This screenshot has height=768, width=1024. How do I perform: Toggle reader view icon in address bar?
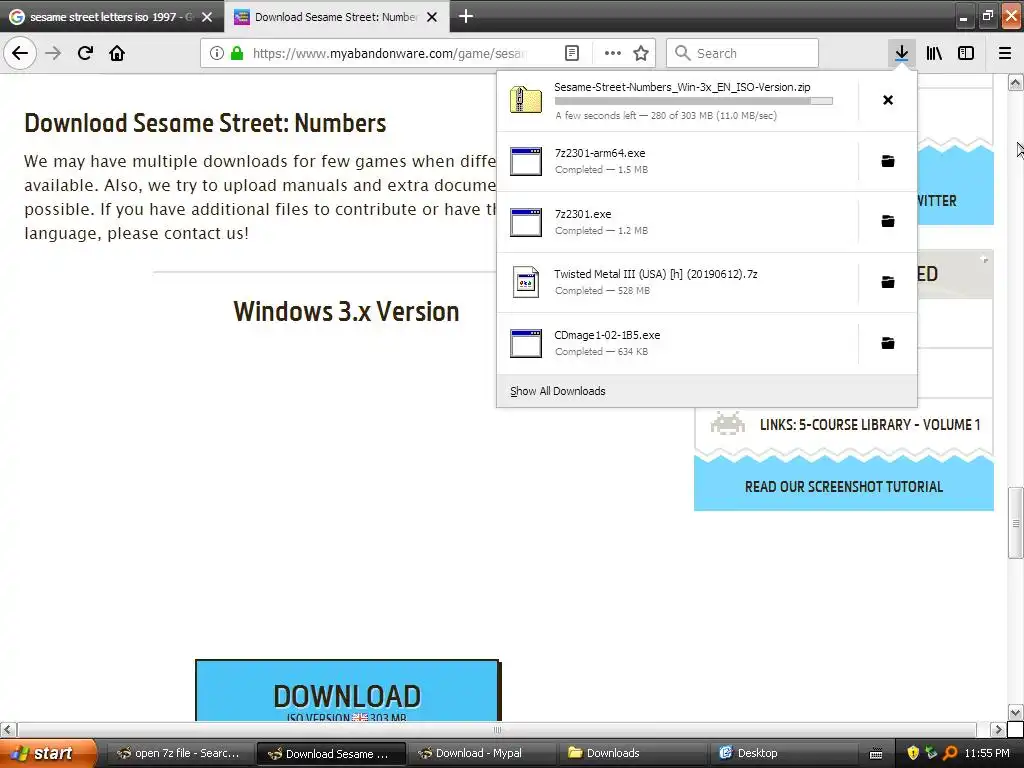pos(571,53)
